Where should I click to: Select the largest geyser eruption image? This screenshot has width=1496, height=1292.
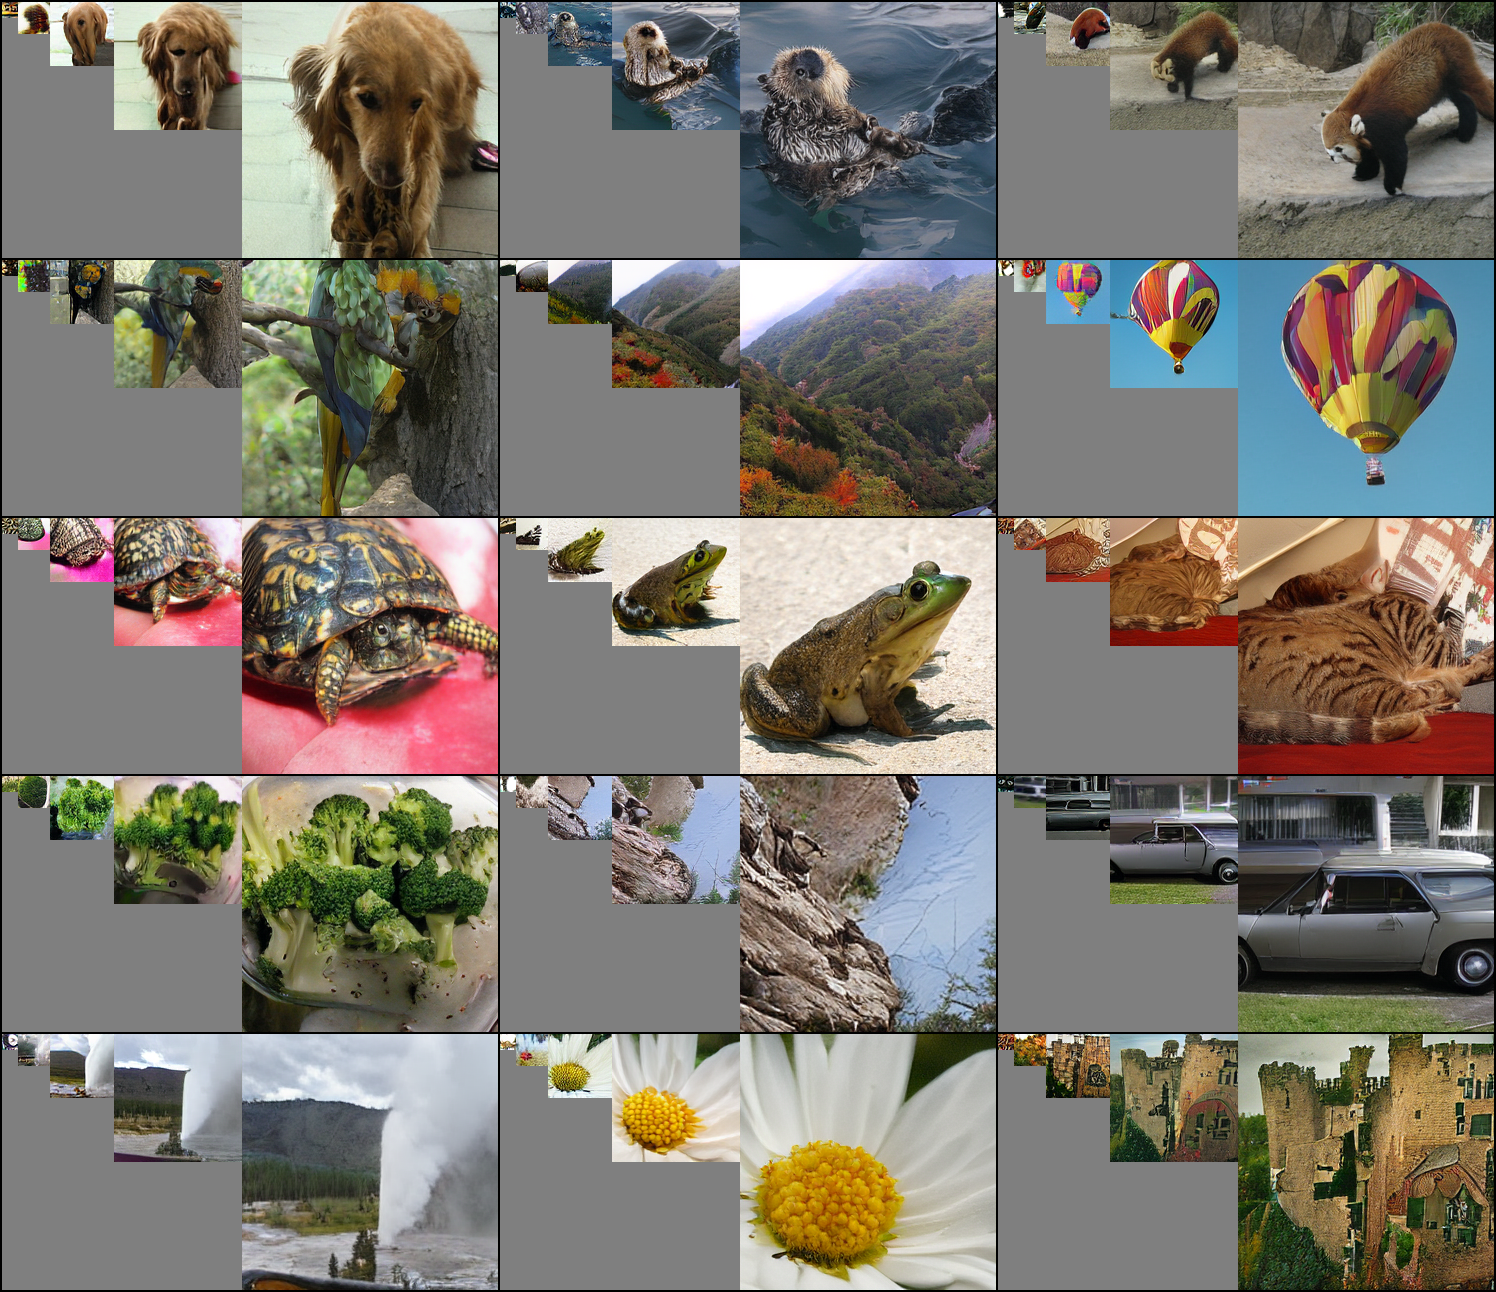pyautogui.click(x=370, y=1162)
